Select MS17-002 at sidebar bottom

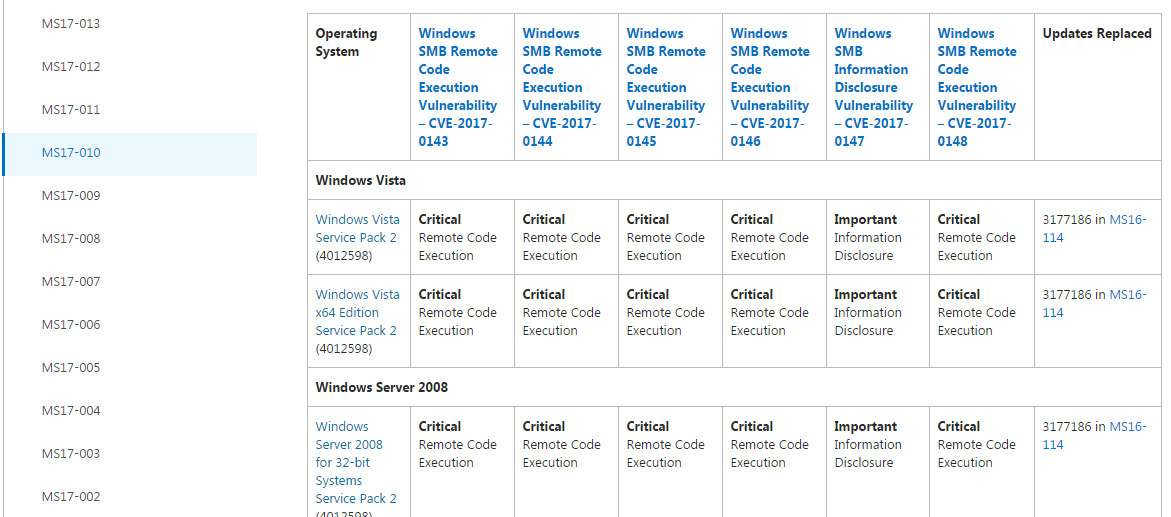(x=71, y=497)
